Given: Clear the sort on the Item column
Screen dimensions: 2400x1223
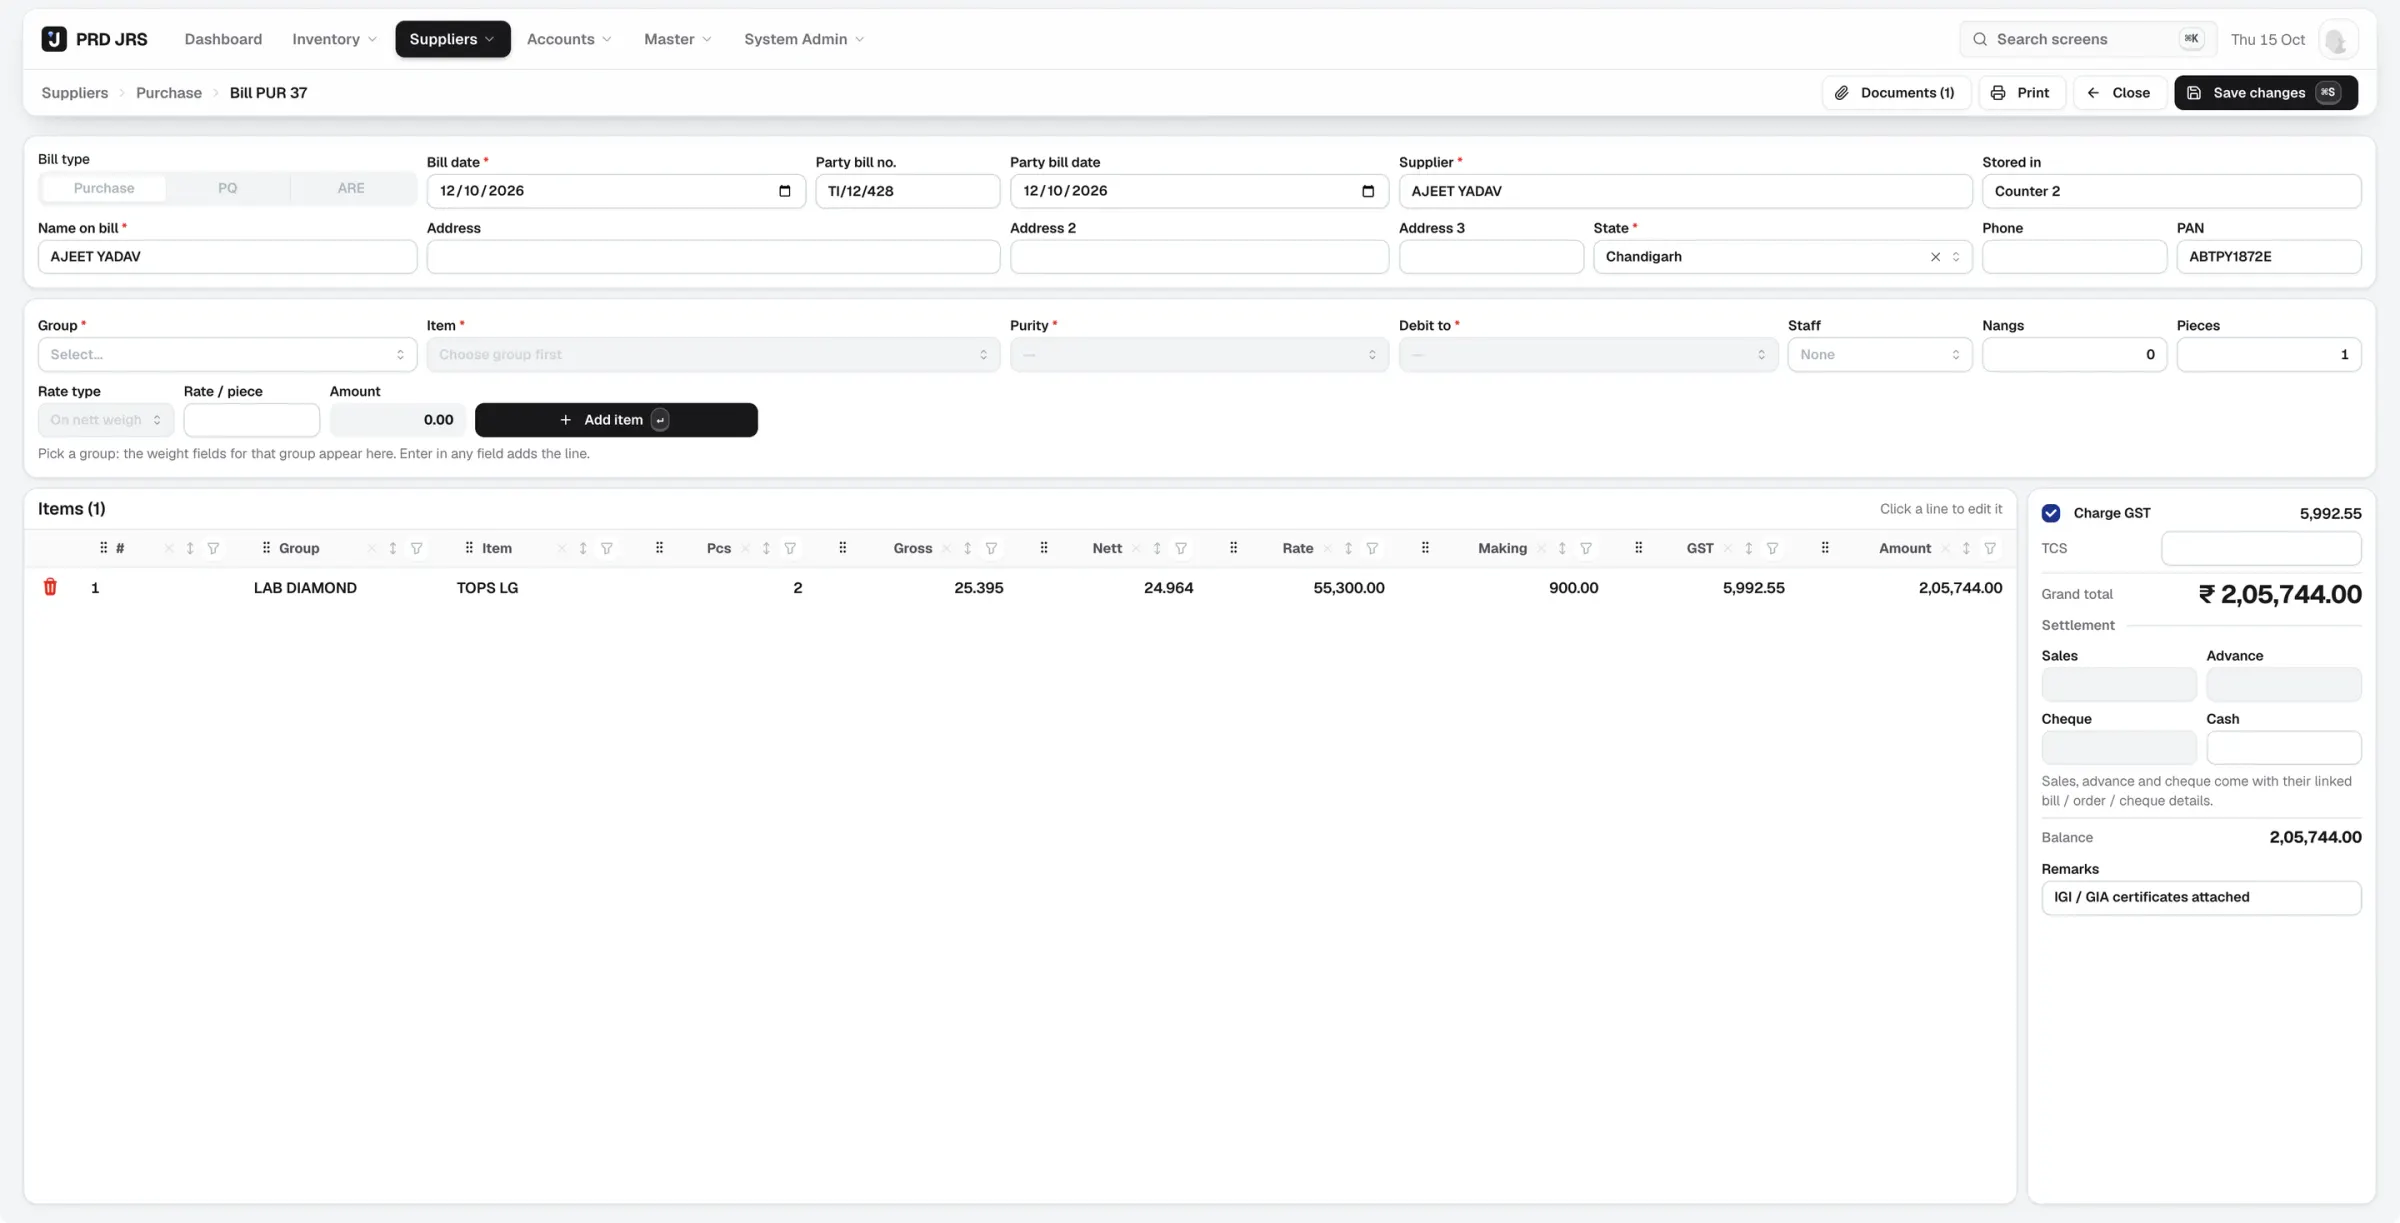Looking at the screenshot, I should (561, 548).
